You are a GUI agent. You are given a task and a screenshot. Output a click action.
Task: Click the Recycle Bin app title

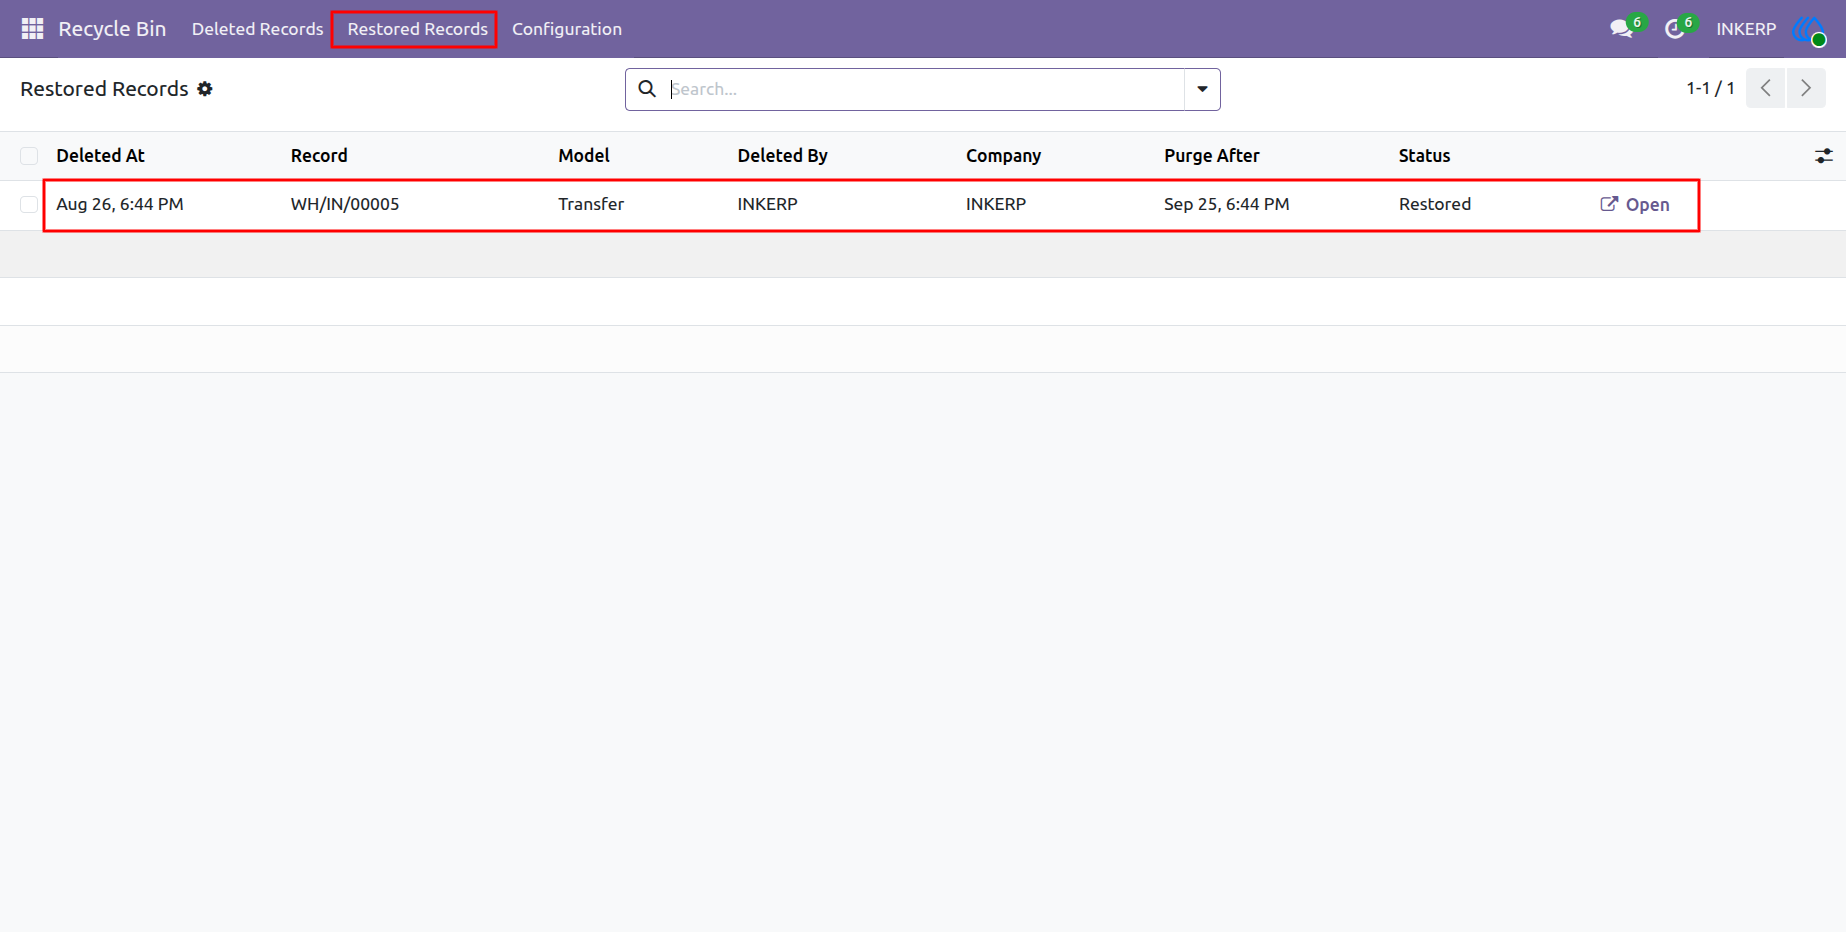click(x=112, y=29)
